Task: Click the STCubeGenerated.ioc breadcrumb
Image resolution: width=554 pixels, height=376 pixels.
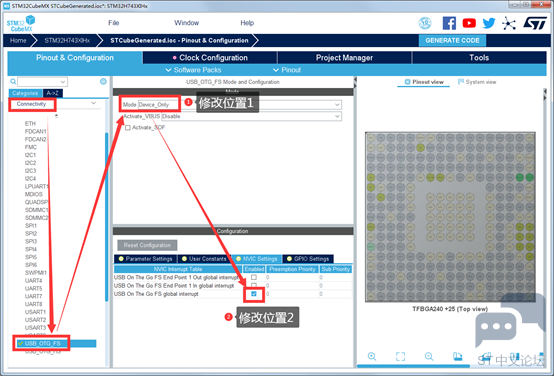Action: pos(179,40)
